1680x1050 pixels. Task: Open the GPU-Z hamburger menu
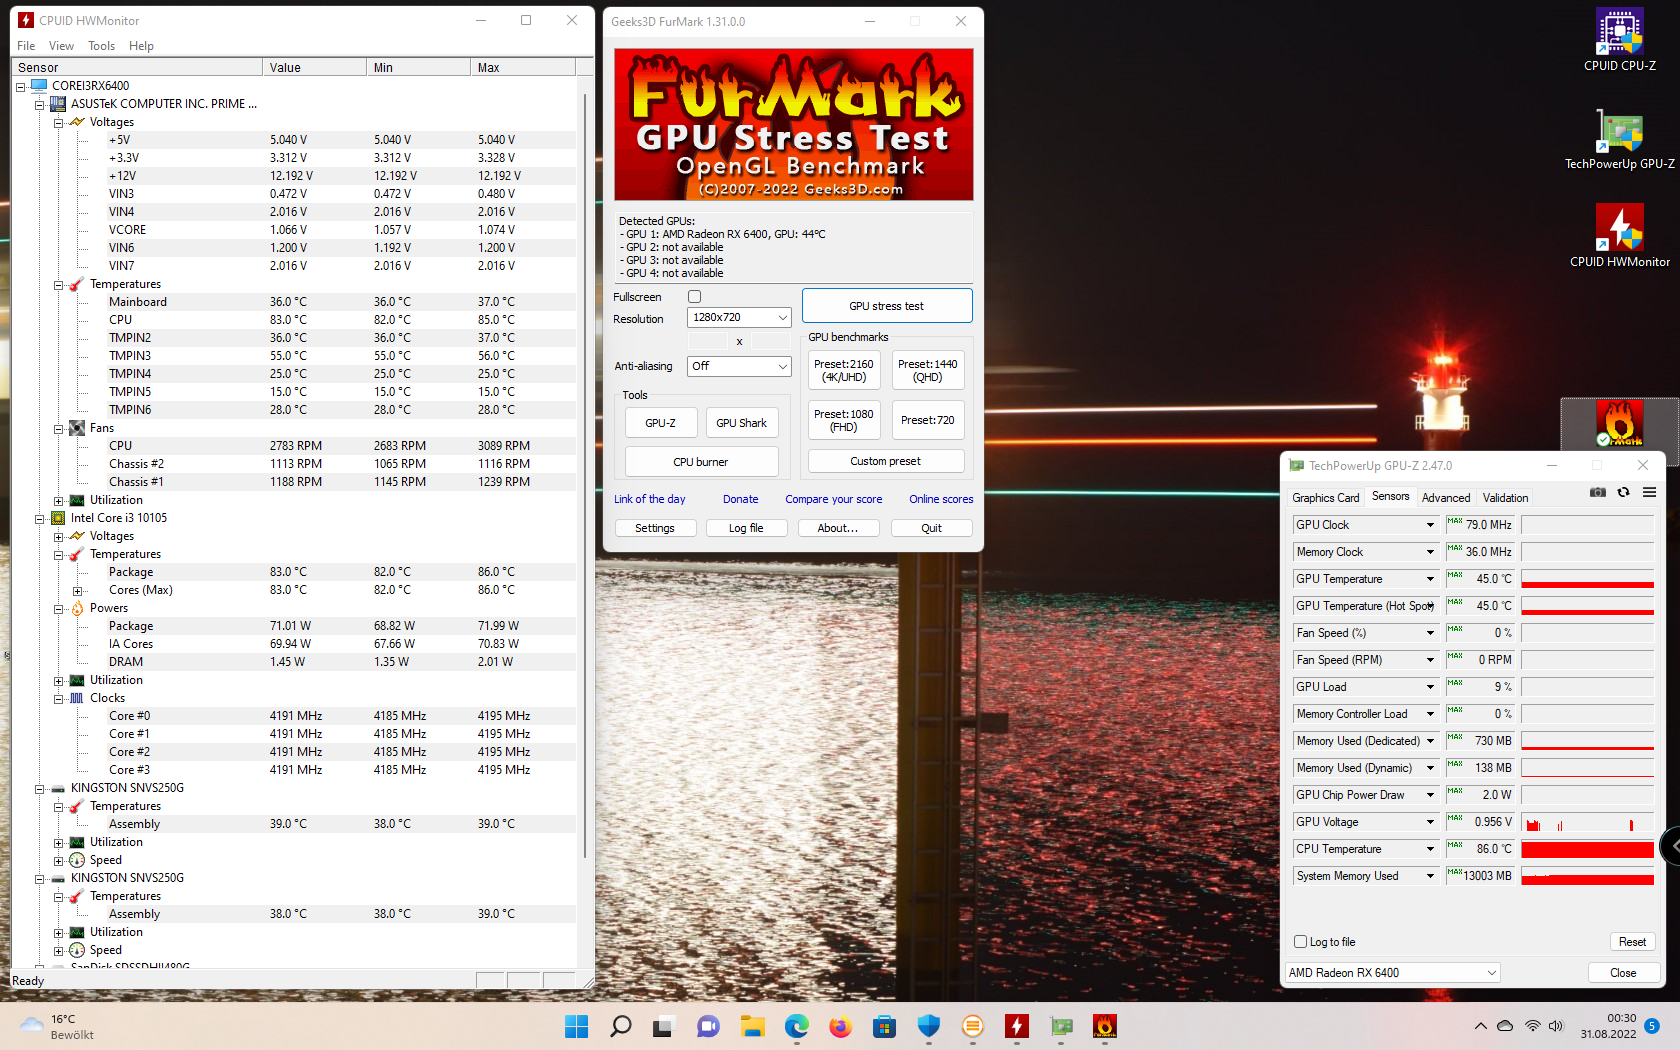(1649, 492)
